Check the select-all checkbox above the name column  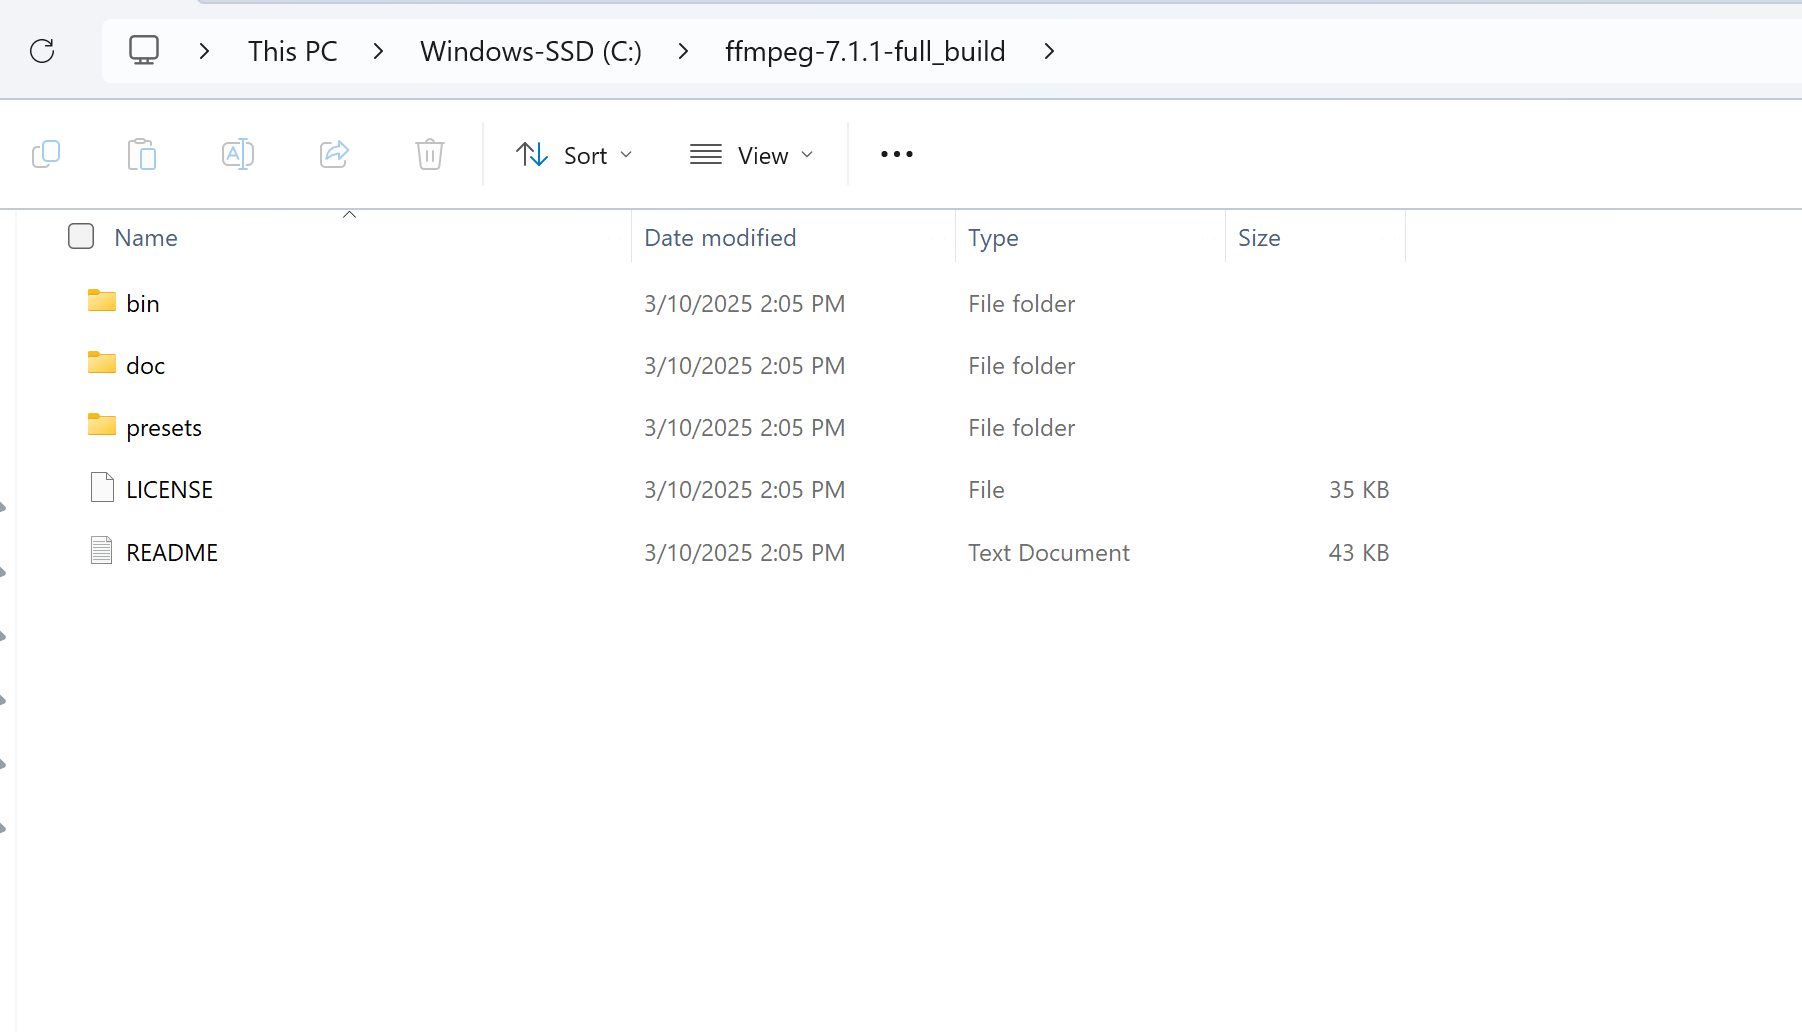[x=80, y=236]
